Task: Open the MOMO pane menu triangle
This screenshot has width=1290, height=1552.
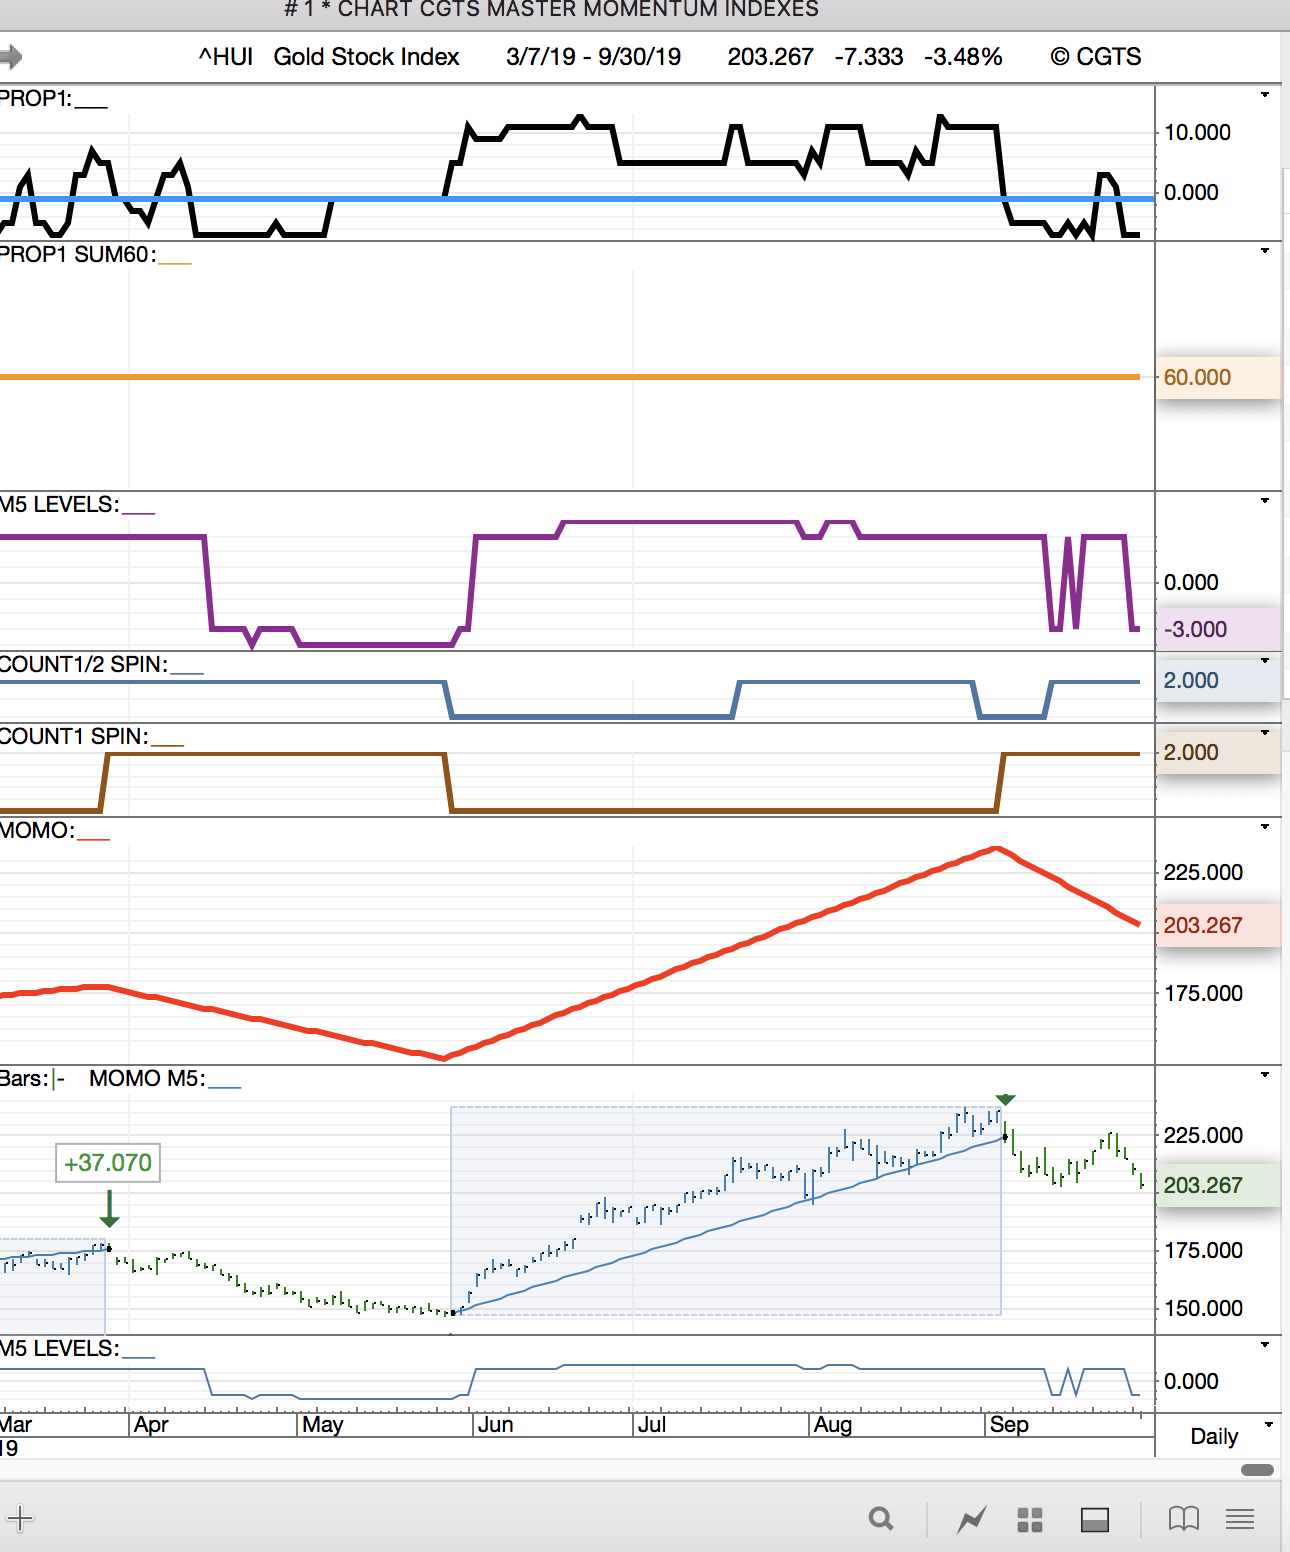Action: (x=1265, y=827)
